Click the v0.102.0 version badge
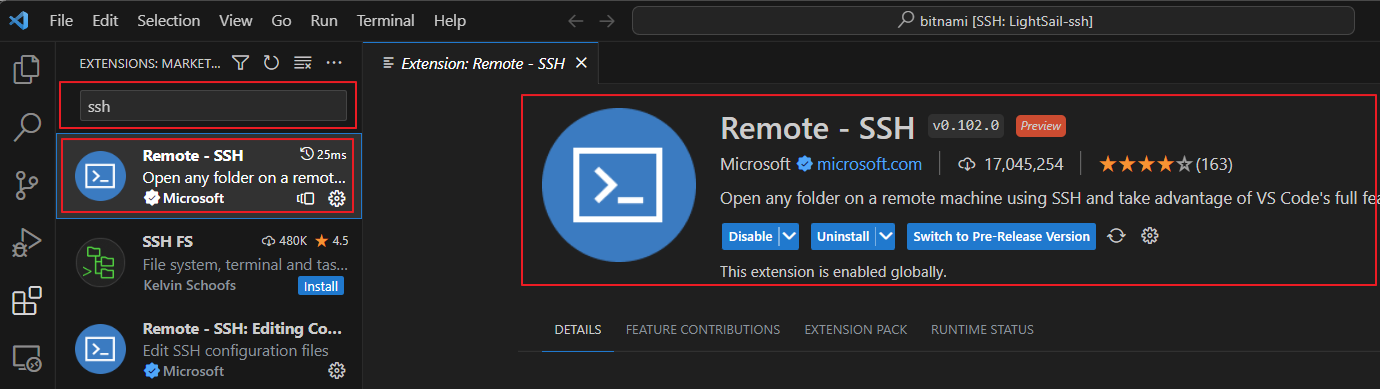This screenshot has width=1380, height=389. tap(966, 126)
